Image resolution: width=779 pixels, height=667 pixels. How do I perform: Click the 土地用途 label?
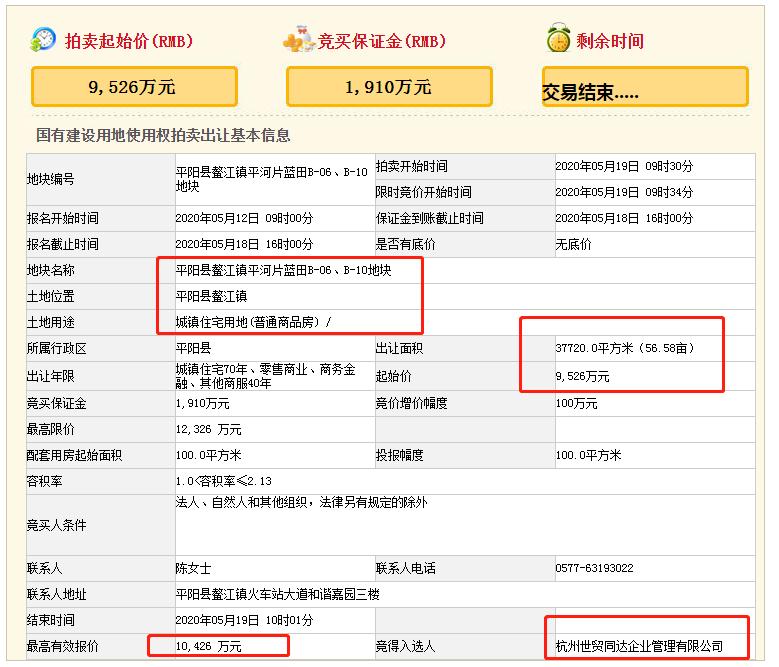pyautogui.click(x=51, y=322)
